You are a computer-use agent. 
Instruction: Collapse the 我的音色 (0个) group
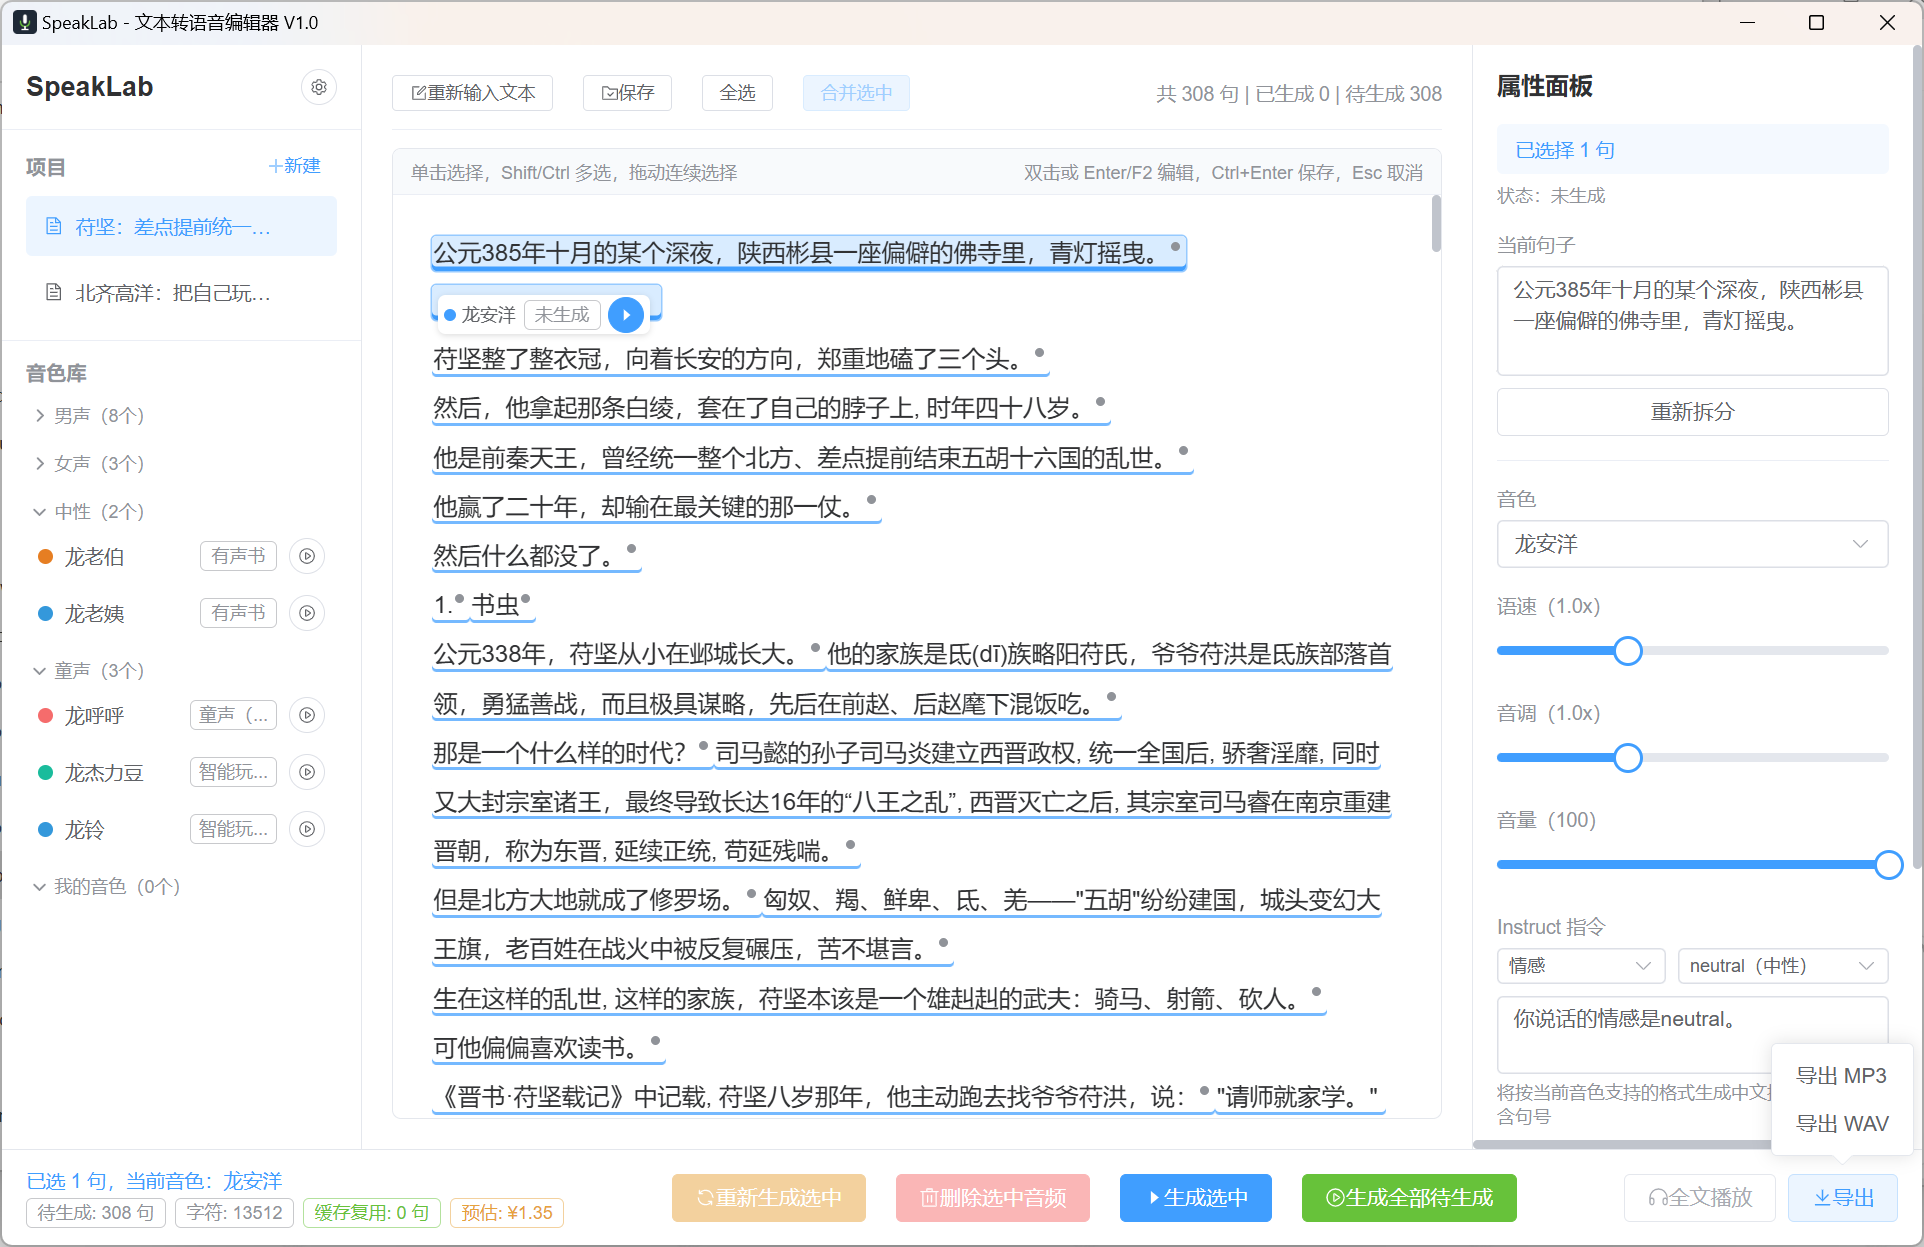(107, 886)
